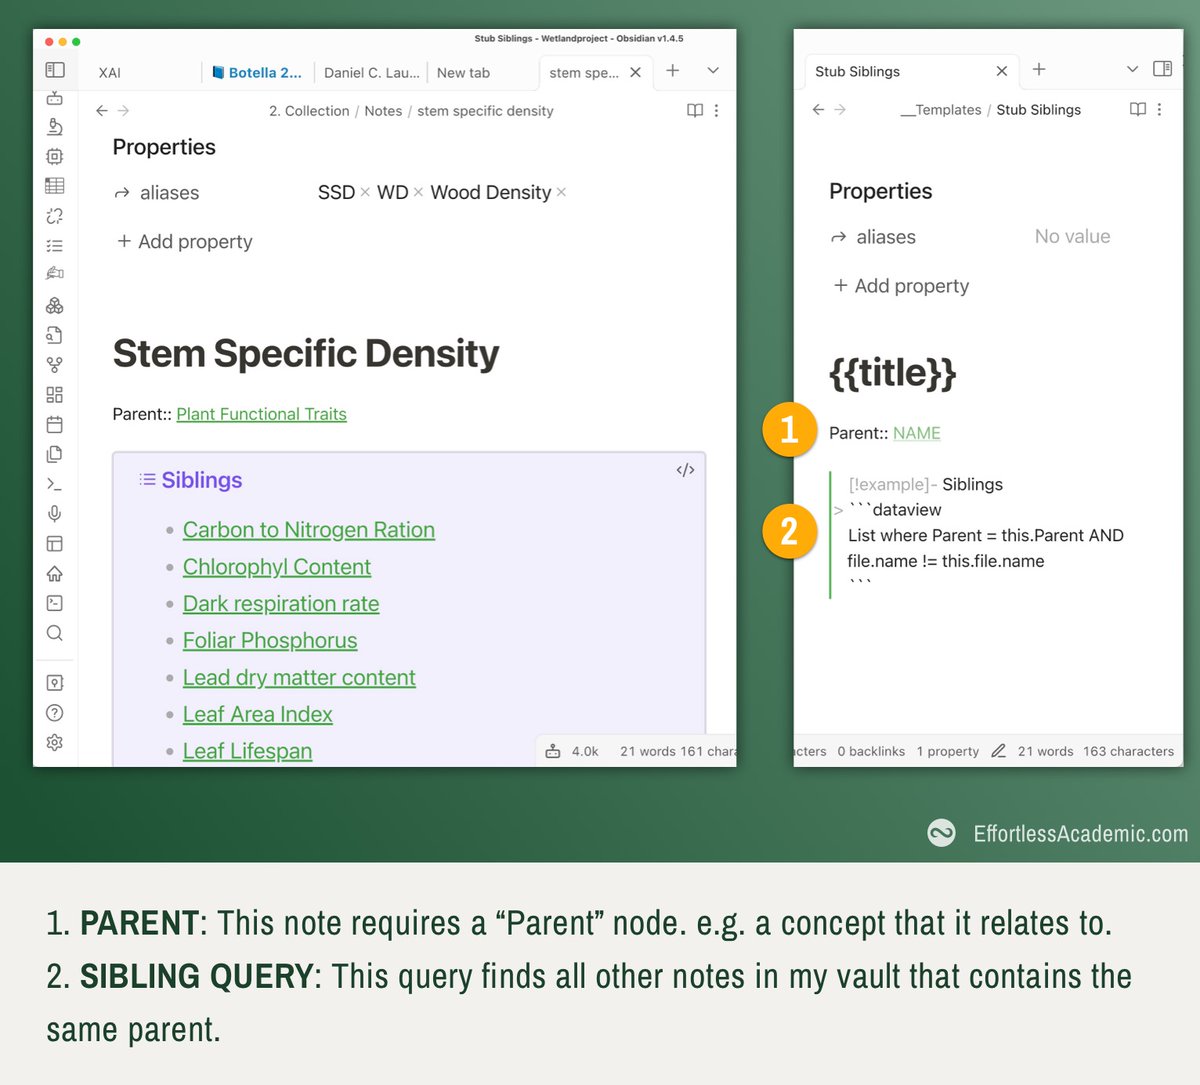Switch to the Botella 2... tab
This screenshot has width=1200, height=1085.
click(x=257, y=73)
